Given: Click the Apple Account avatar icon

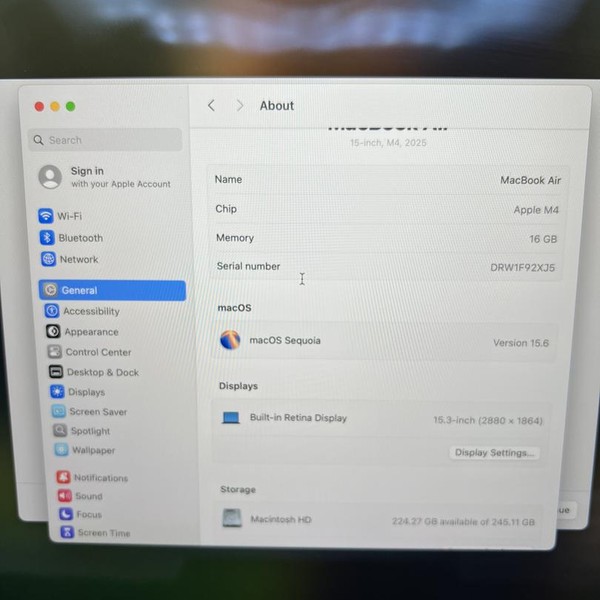Looking at the screenshot, I should click(50, 177).
